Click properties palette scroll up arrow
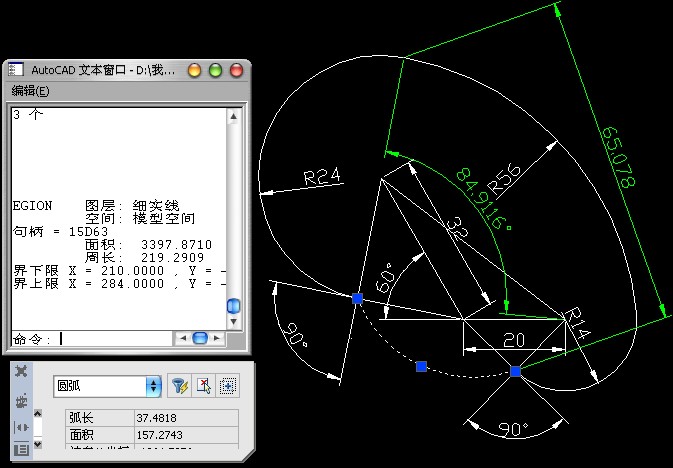This screenshot has width=673, height=468. 38,413
